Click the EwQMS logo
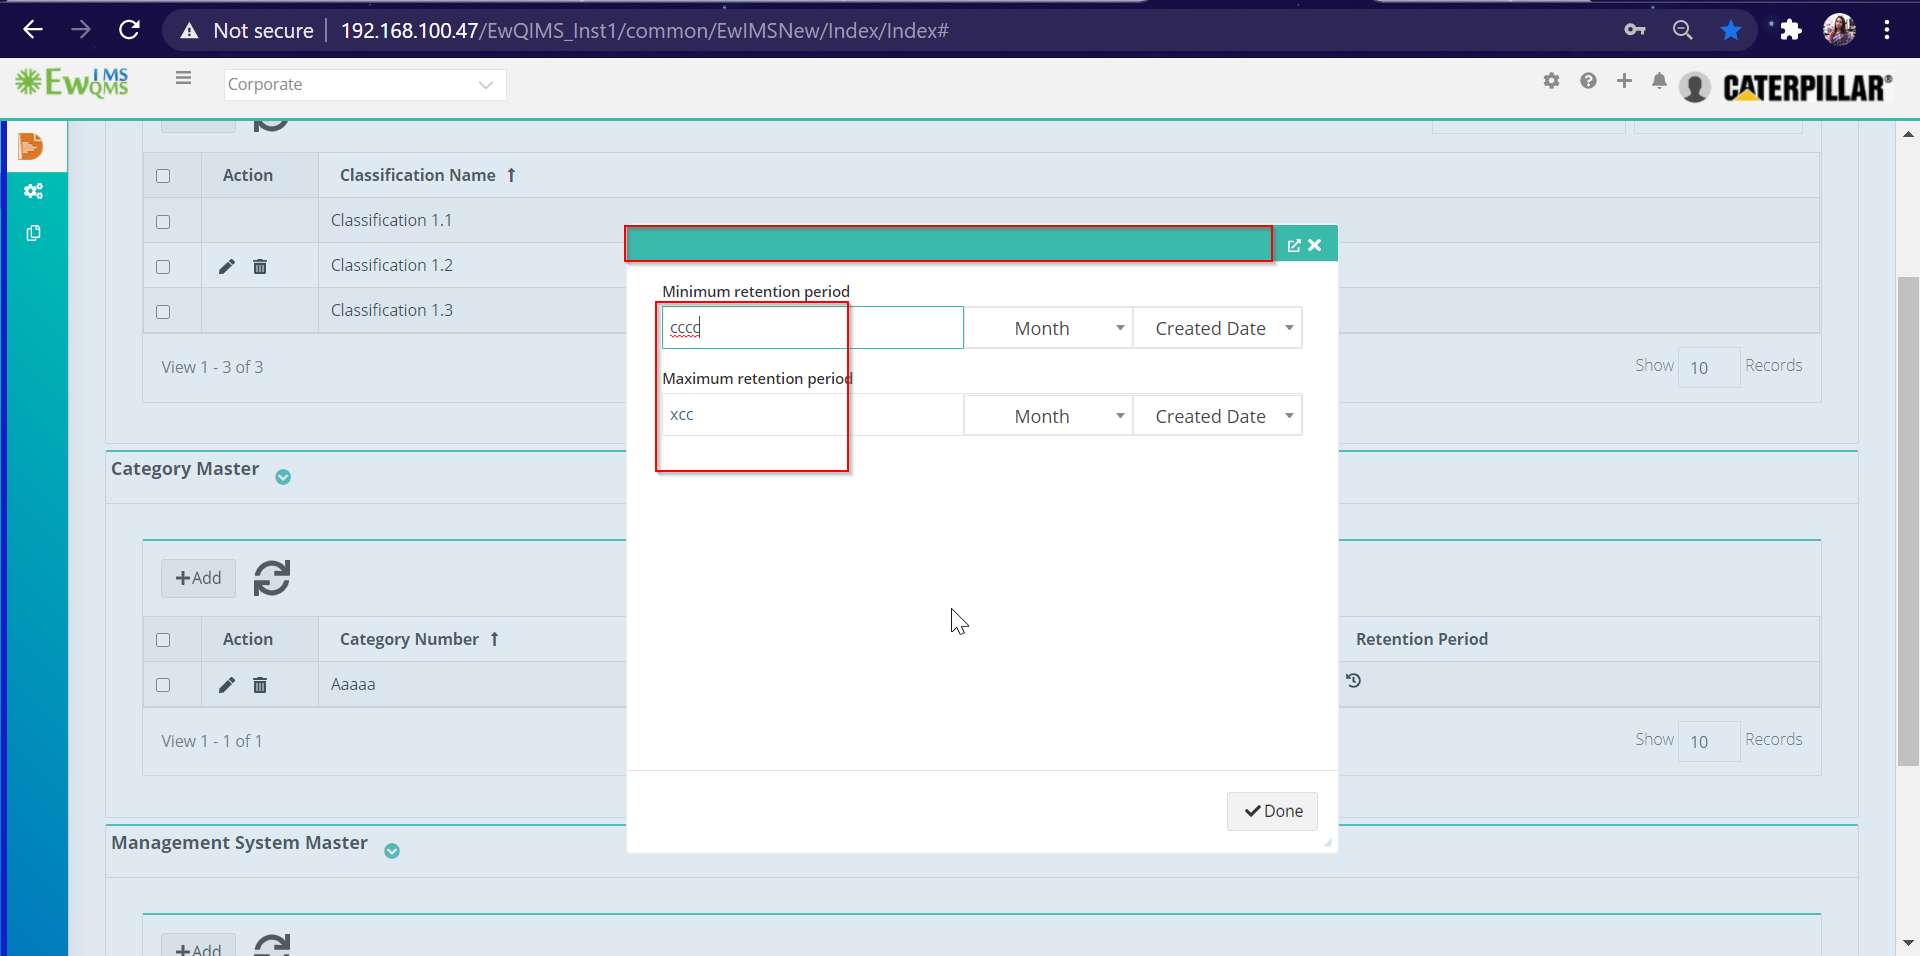The width and height of the screenshot is (1920, 956). [72, 83]
